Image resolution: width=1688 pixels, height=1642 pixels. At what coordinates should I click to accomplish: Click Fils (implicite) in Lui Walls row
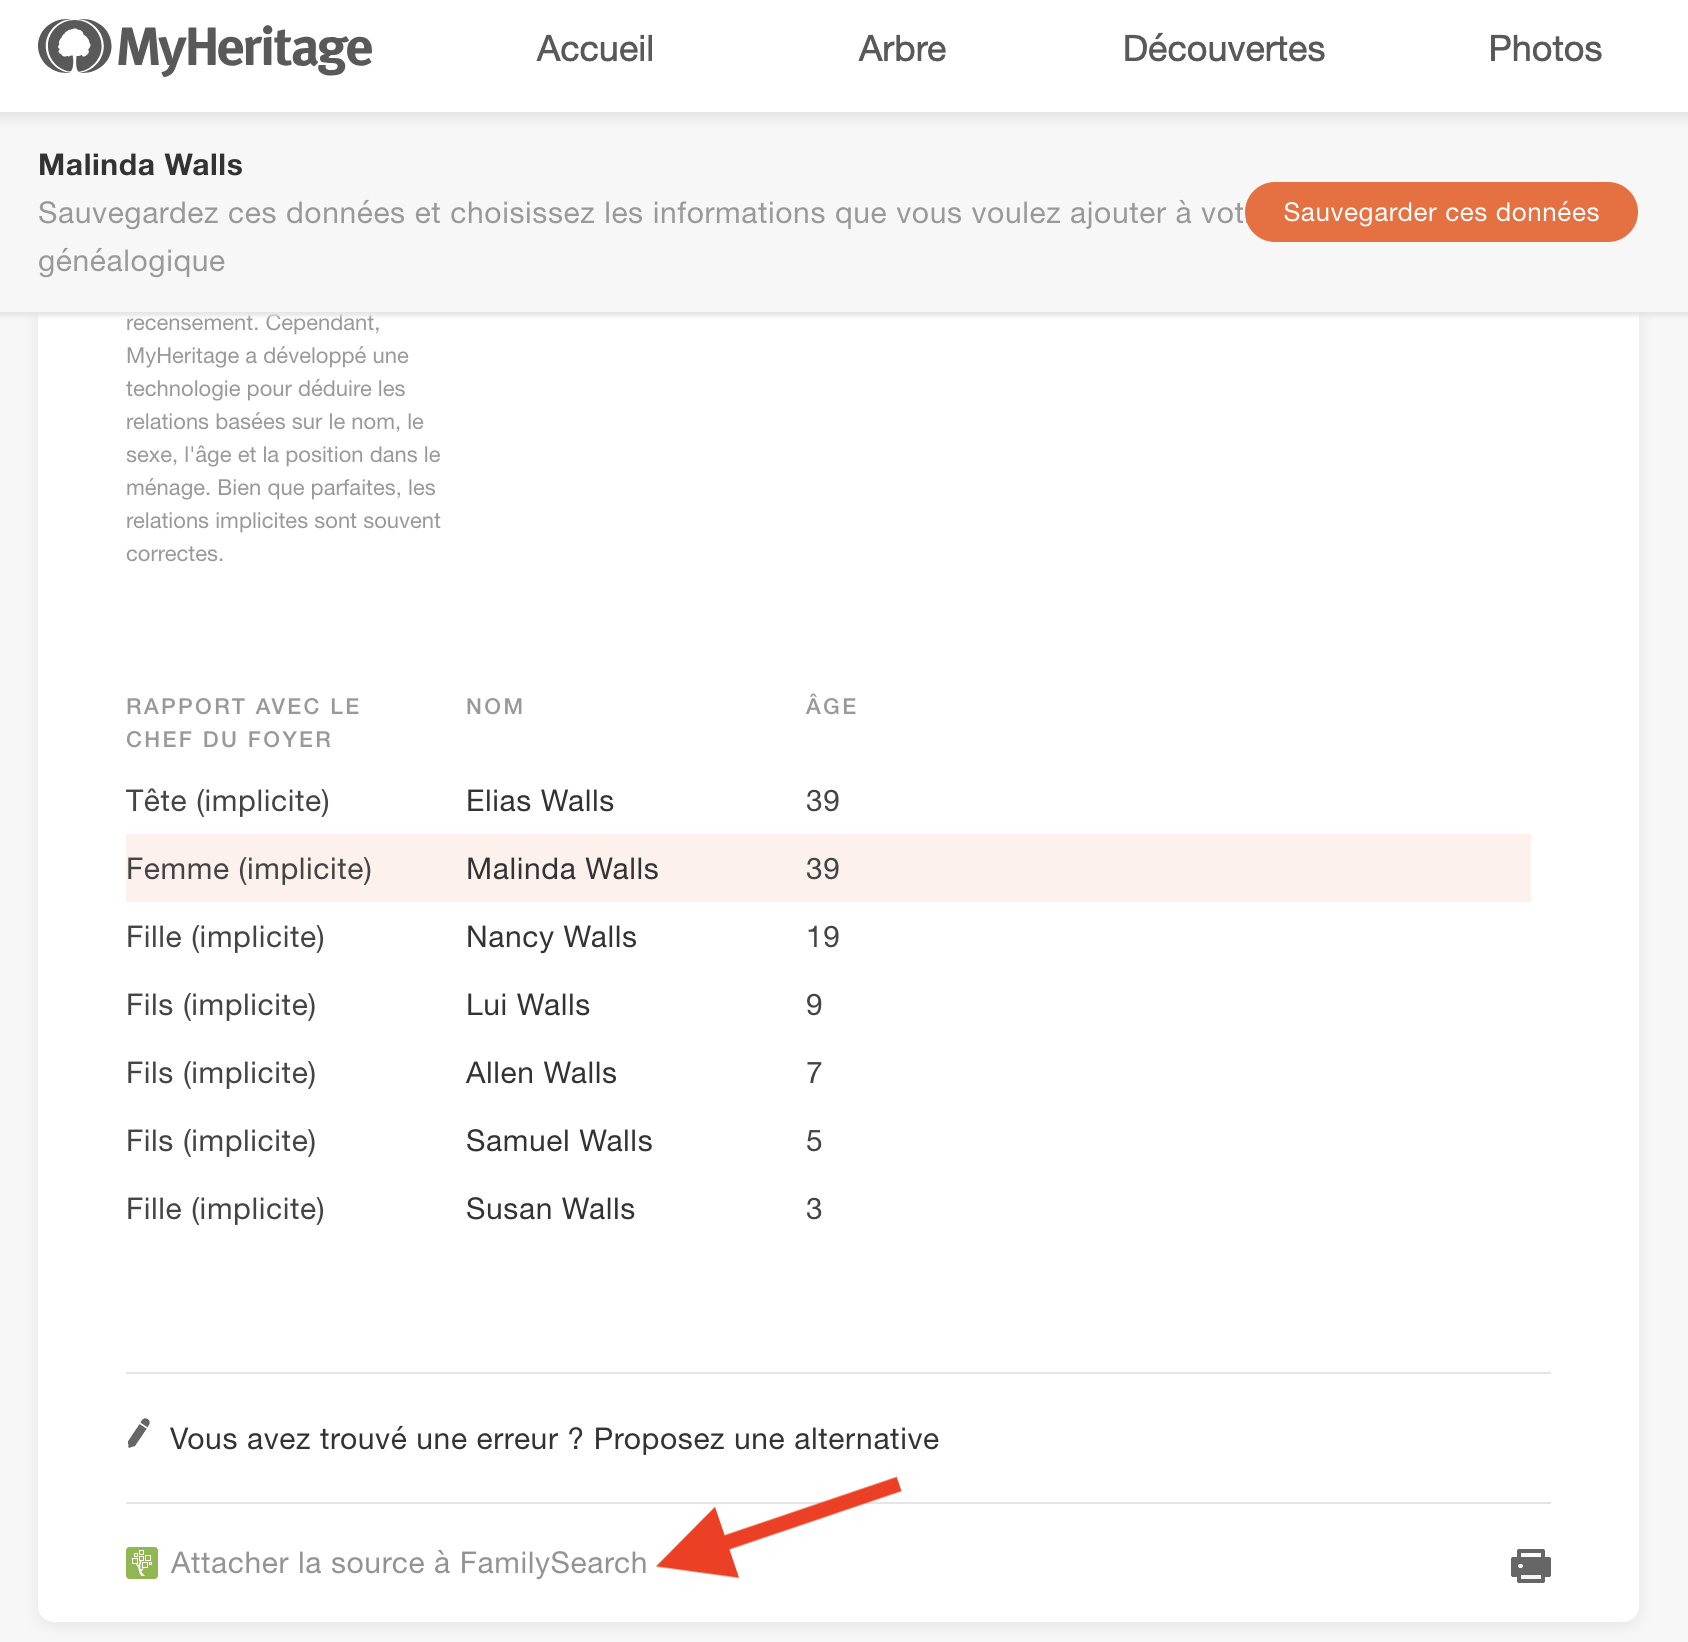pos(221,1005)
